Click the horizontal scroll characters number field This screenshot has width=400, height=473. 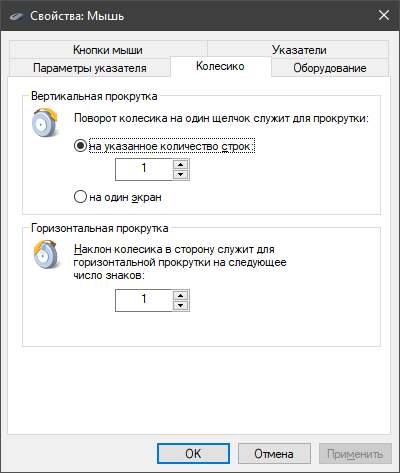pos(144,300)
